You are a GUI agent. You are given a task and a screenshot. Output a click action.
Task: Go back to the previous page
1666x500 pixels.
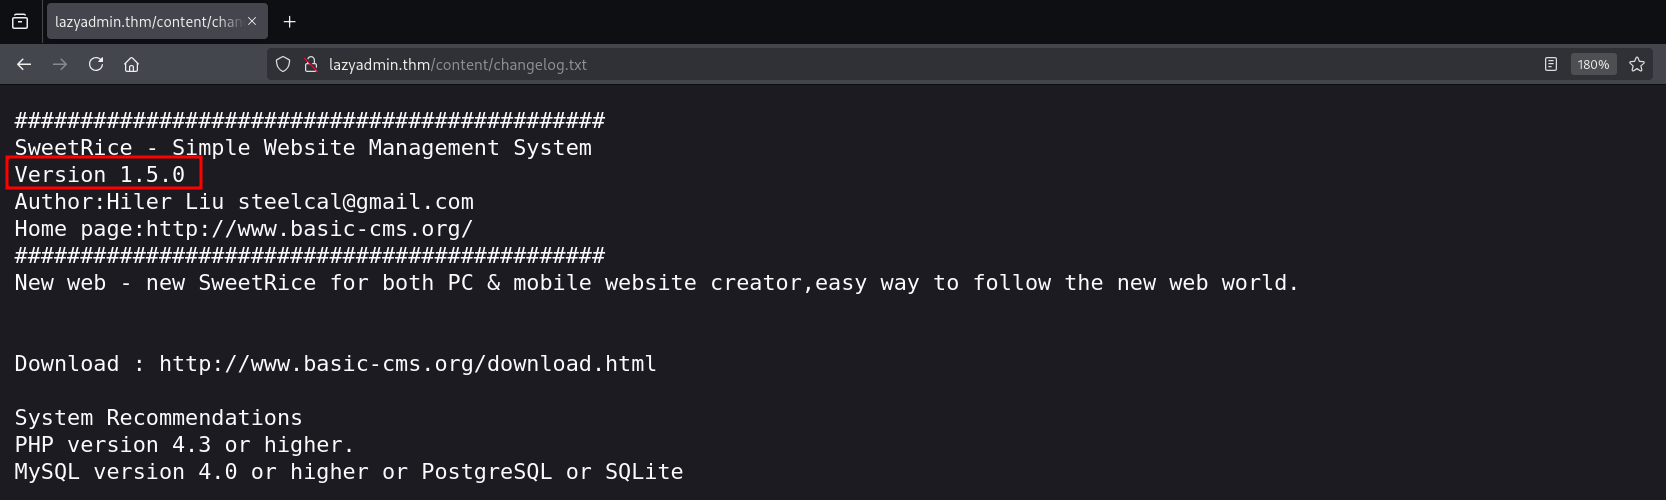point(24,64)
